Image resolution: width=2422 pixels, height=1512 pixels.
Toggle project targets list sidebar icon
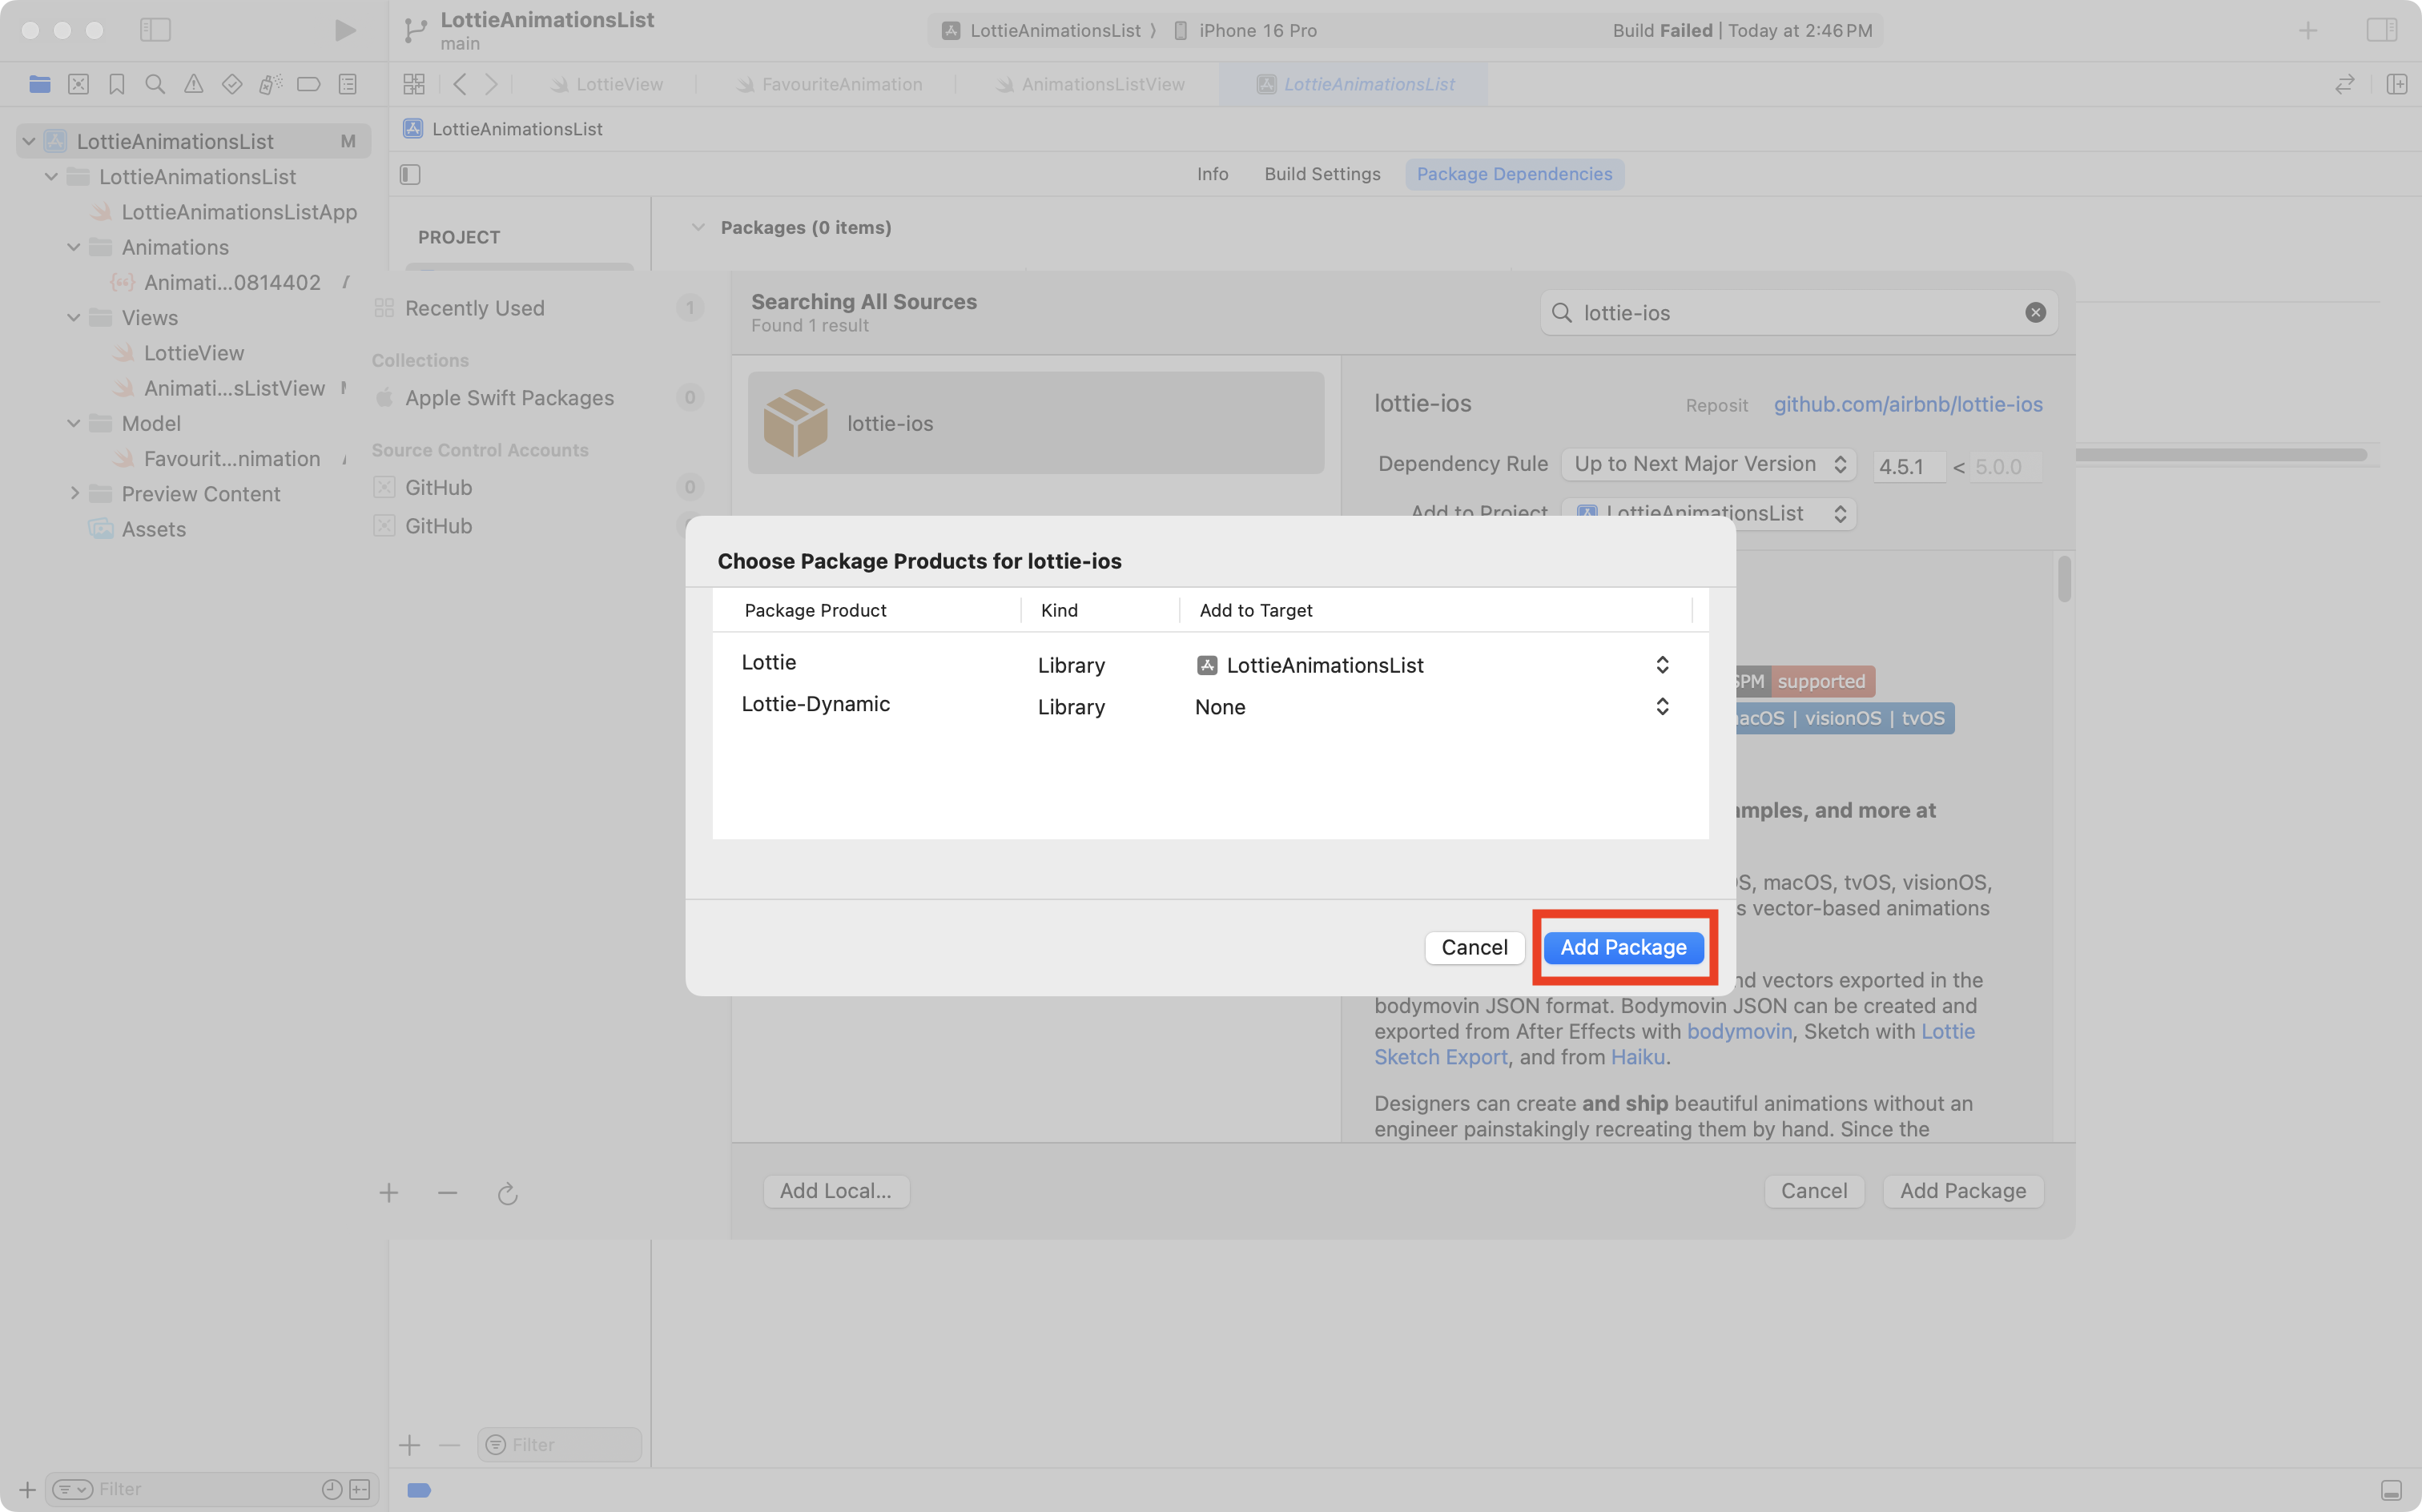410,174
